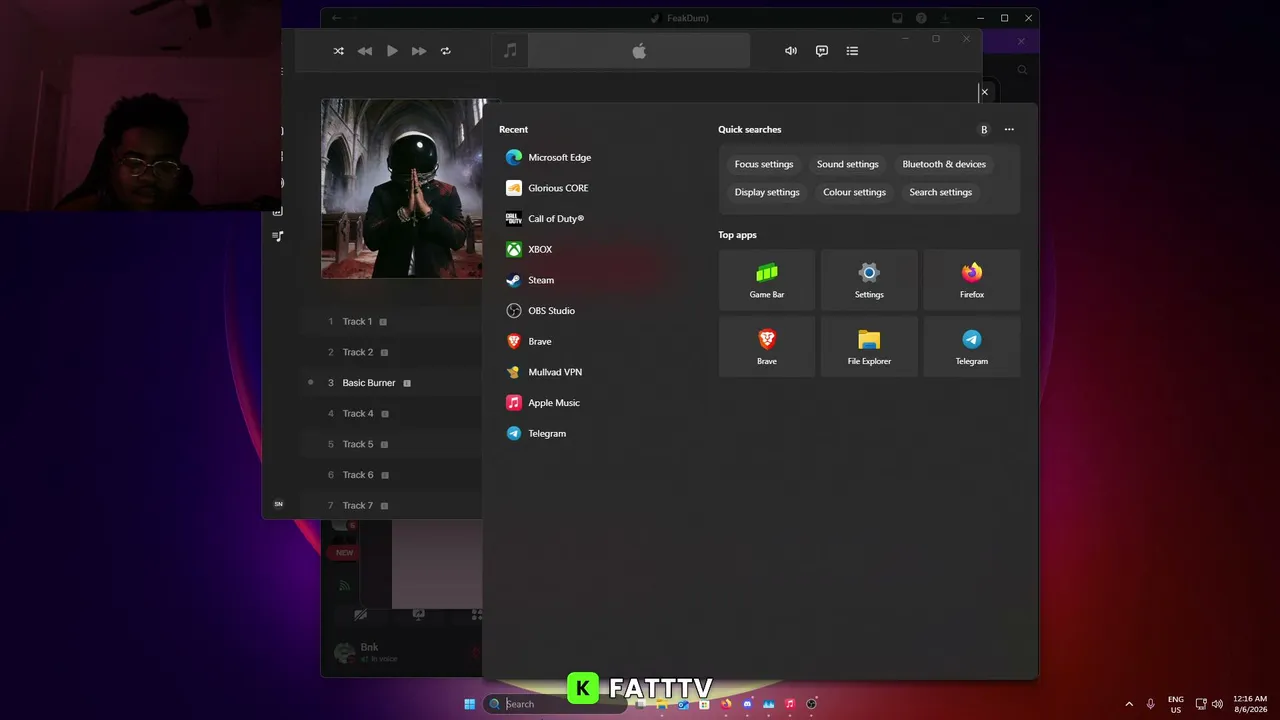Image resolution: width=1280 pixels, height=720 pixels.
Task: Click the download icon in the back window title bar
Action: [945, 18]
